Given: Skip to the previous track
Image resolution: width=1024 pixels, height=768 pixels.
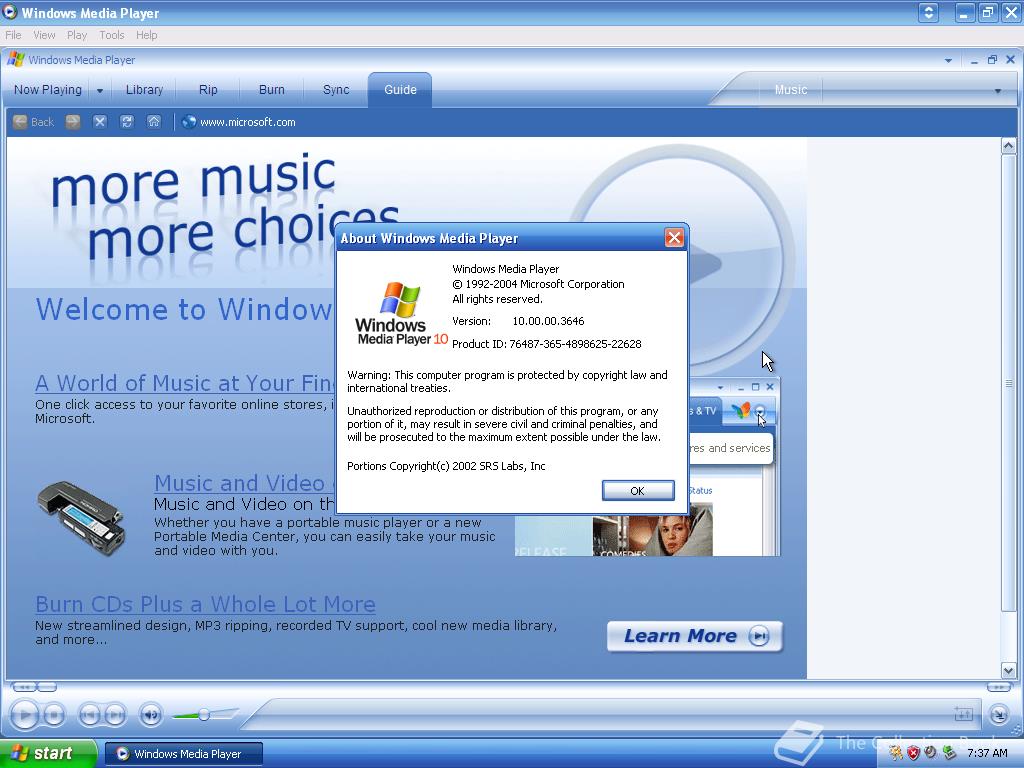Looking at the screenshot, I should pyautogui.click(x=89, y=715).
